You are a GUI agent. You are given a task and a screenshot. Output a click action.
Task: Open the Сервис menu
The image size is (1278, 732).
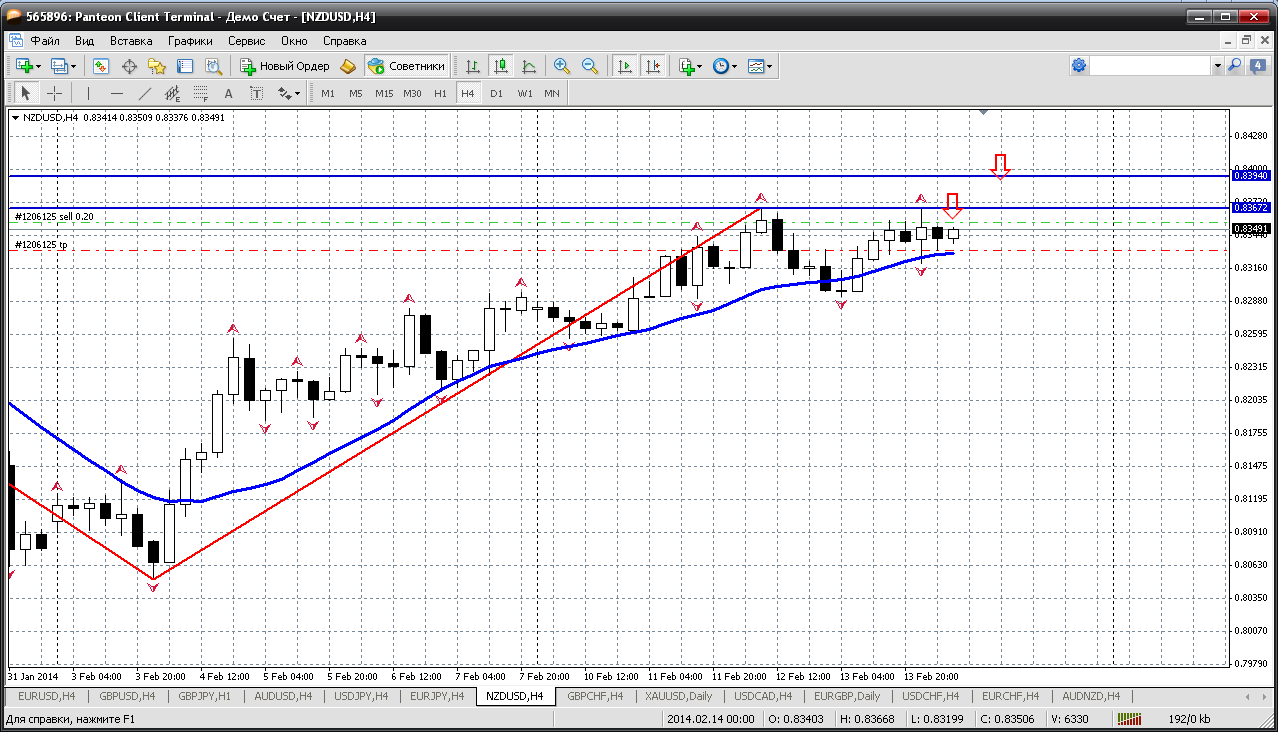click(246, 41)
